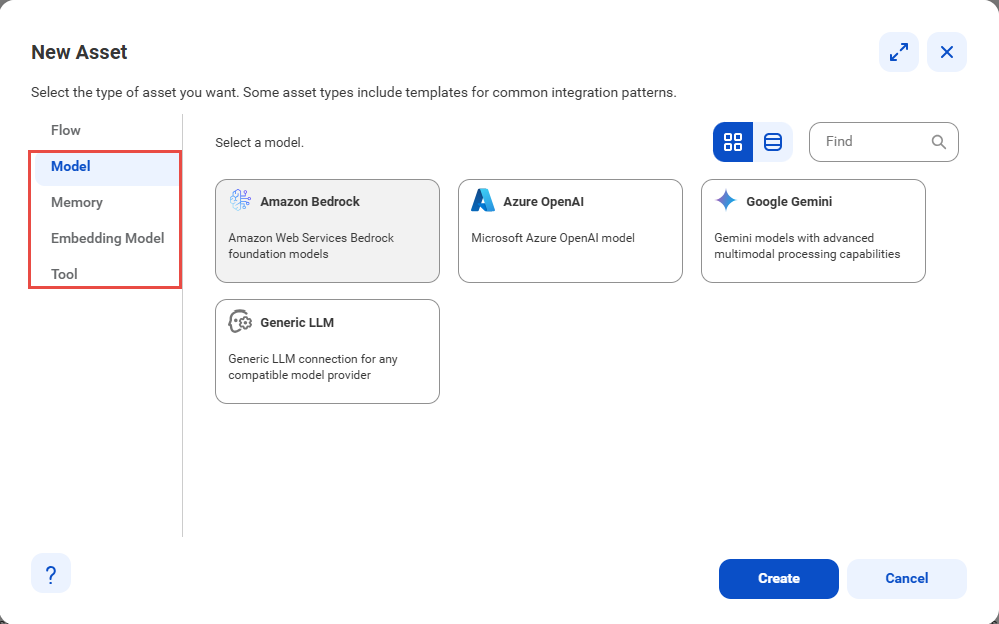Select the Flow asset type
The width and height of the screenshot is (999, 624).
tap(66, 130)
